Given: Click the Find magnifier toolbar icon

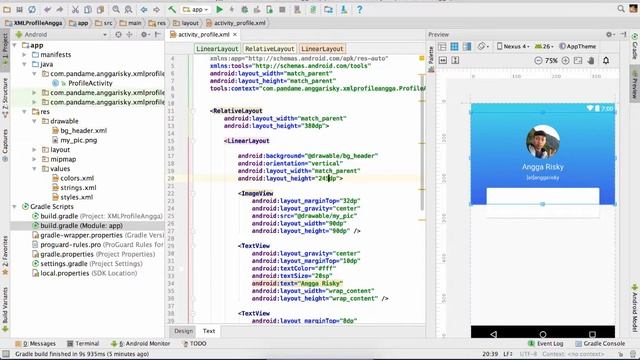Looking at the screenshot, I should pyautogui.click(x=116, y=9).
